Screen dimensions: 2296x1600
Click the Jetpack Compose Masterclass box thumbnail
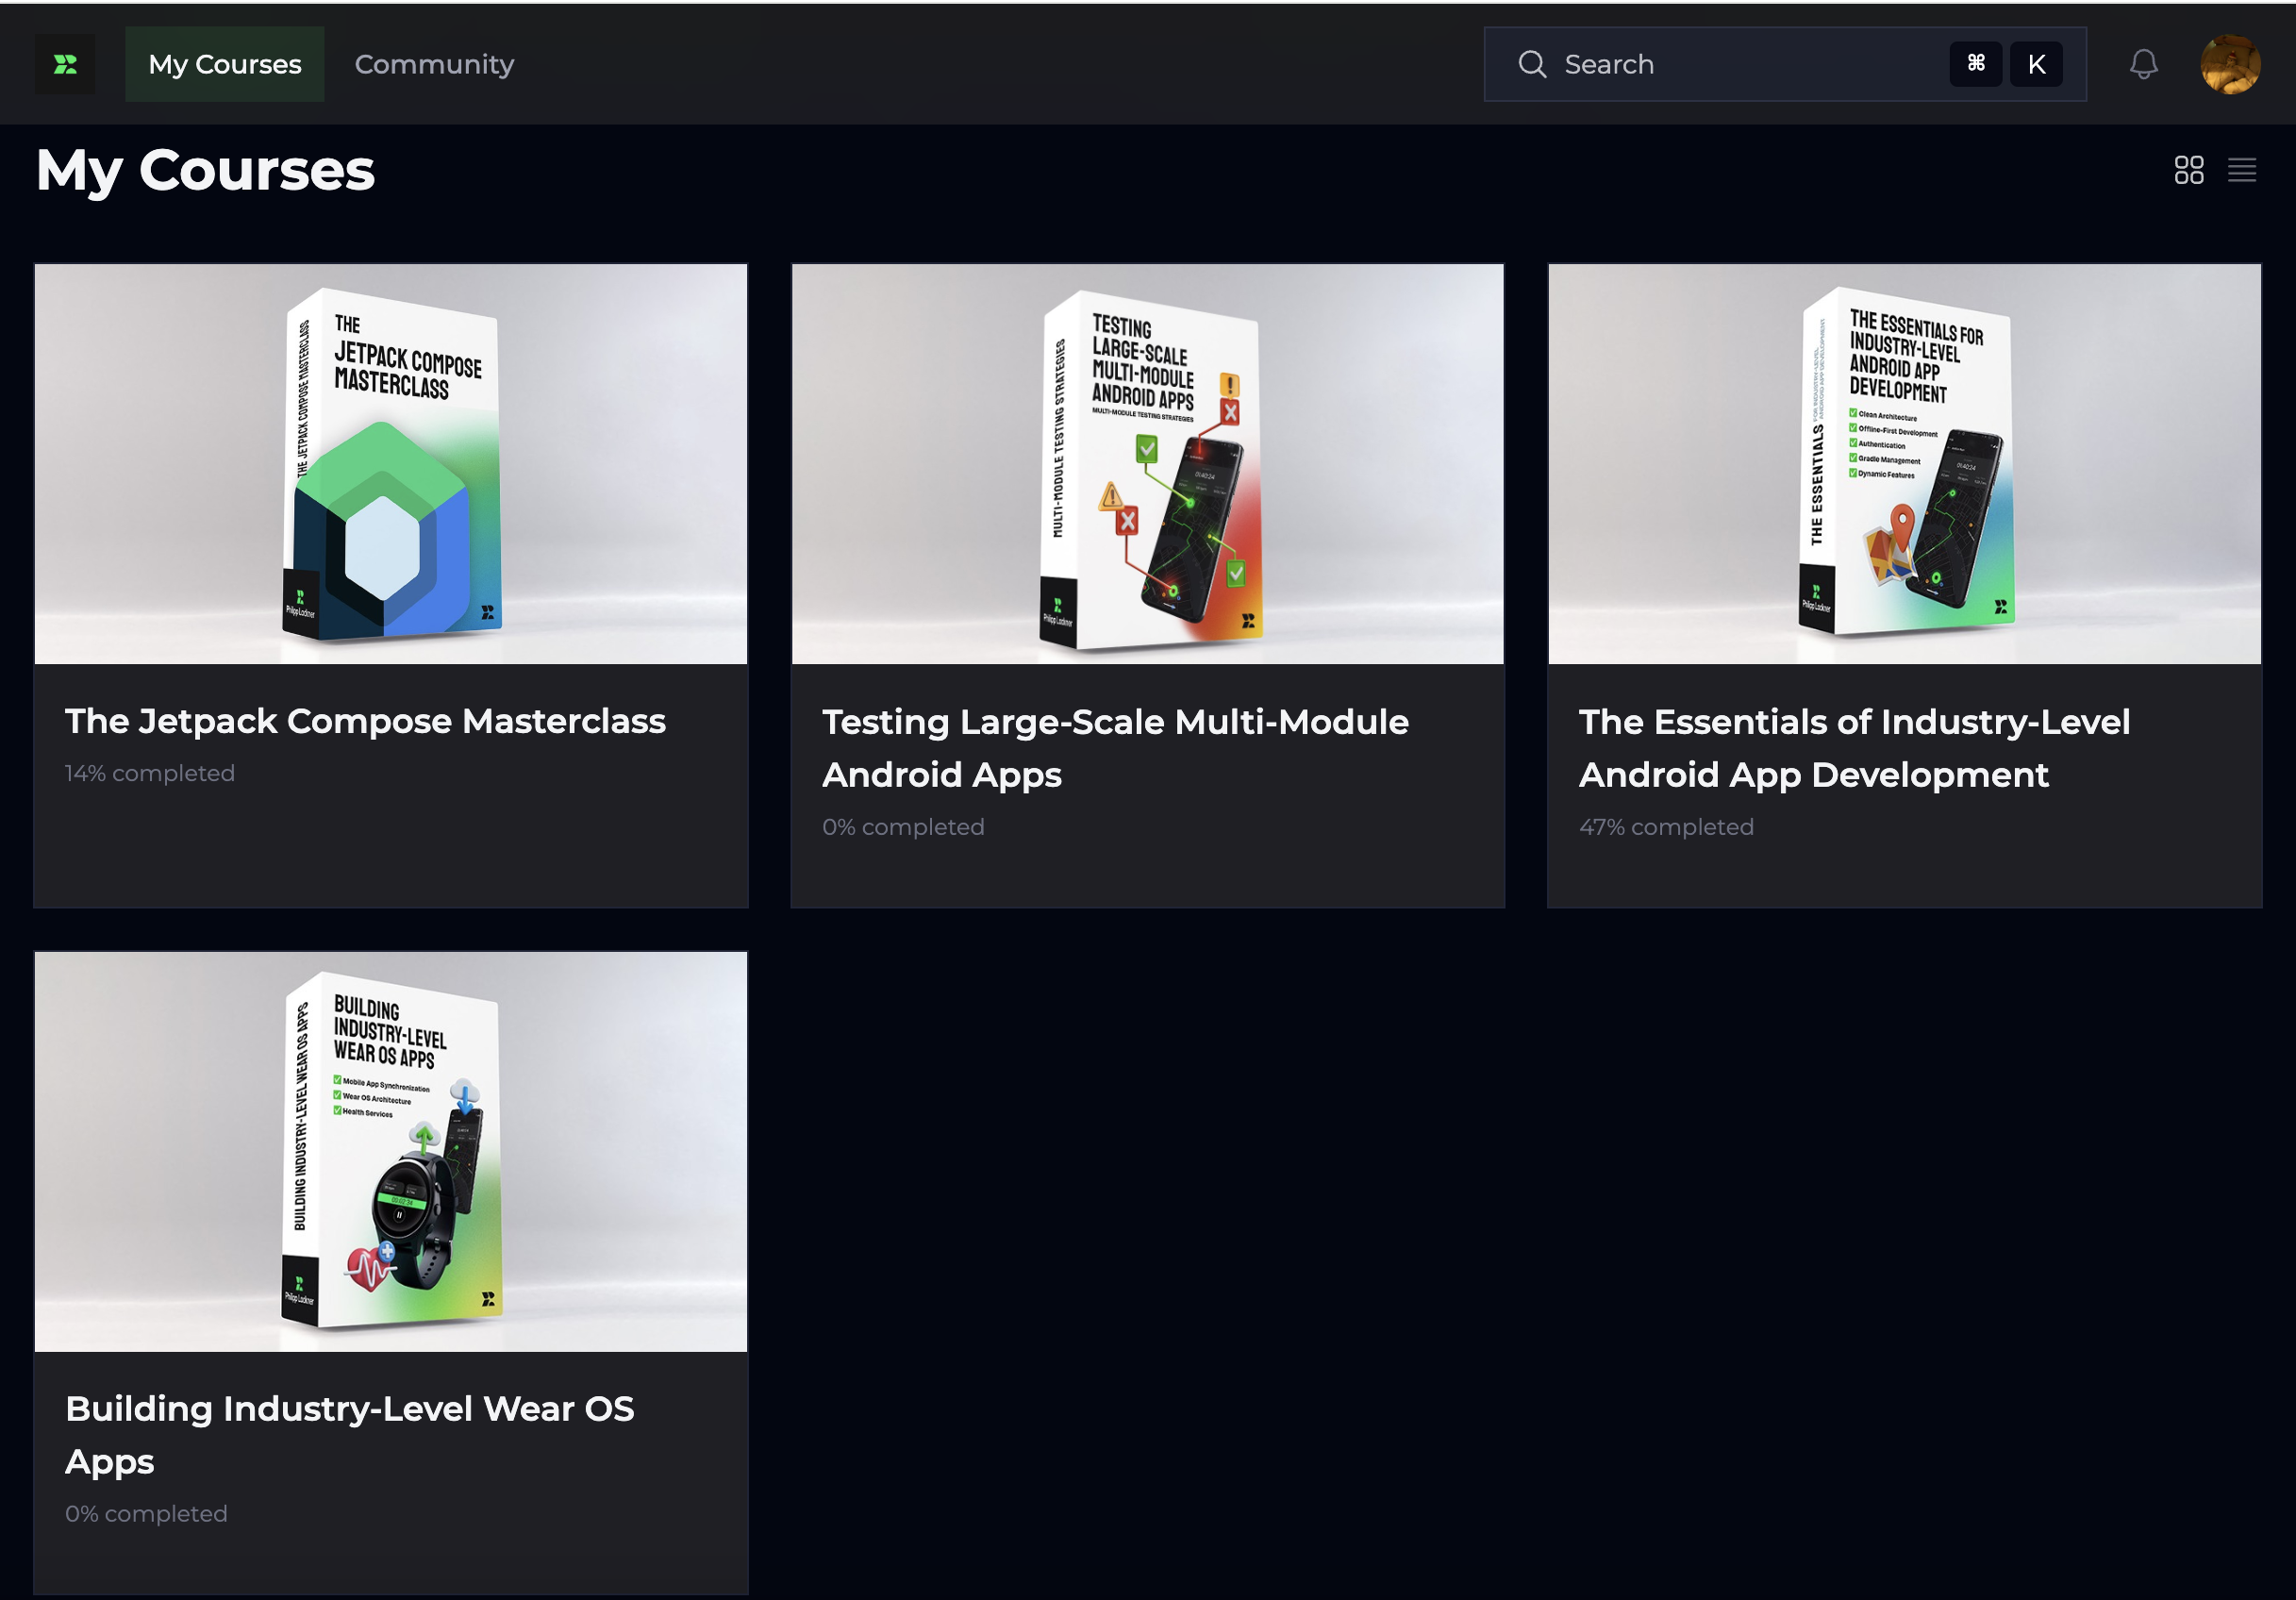pyautogui.click(x=391, y=464)
